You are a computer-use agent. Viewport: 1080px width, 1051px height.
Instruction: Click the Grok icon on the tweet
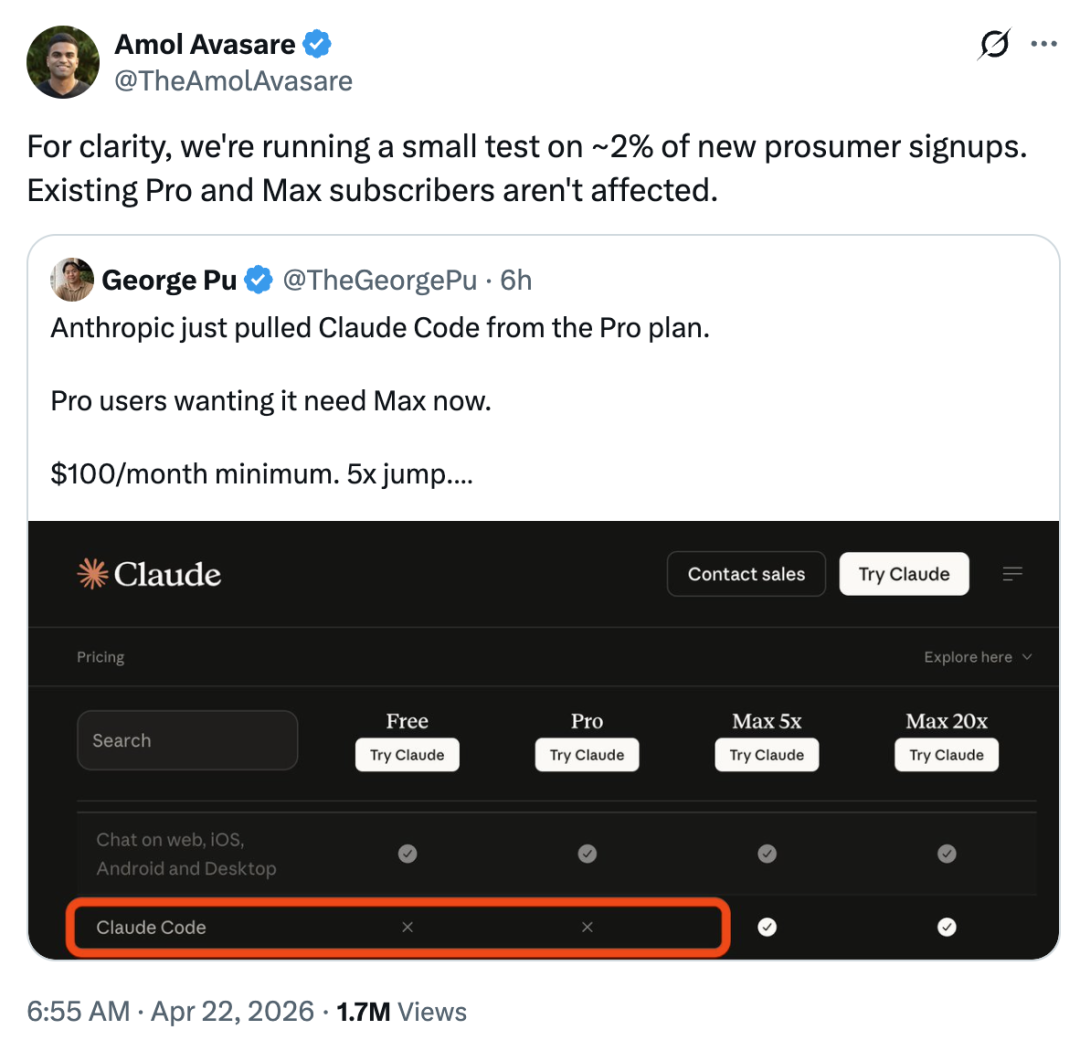(994, 45)
